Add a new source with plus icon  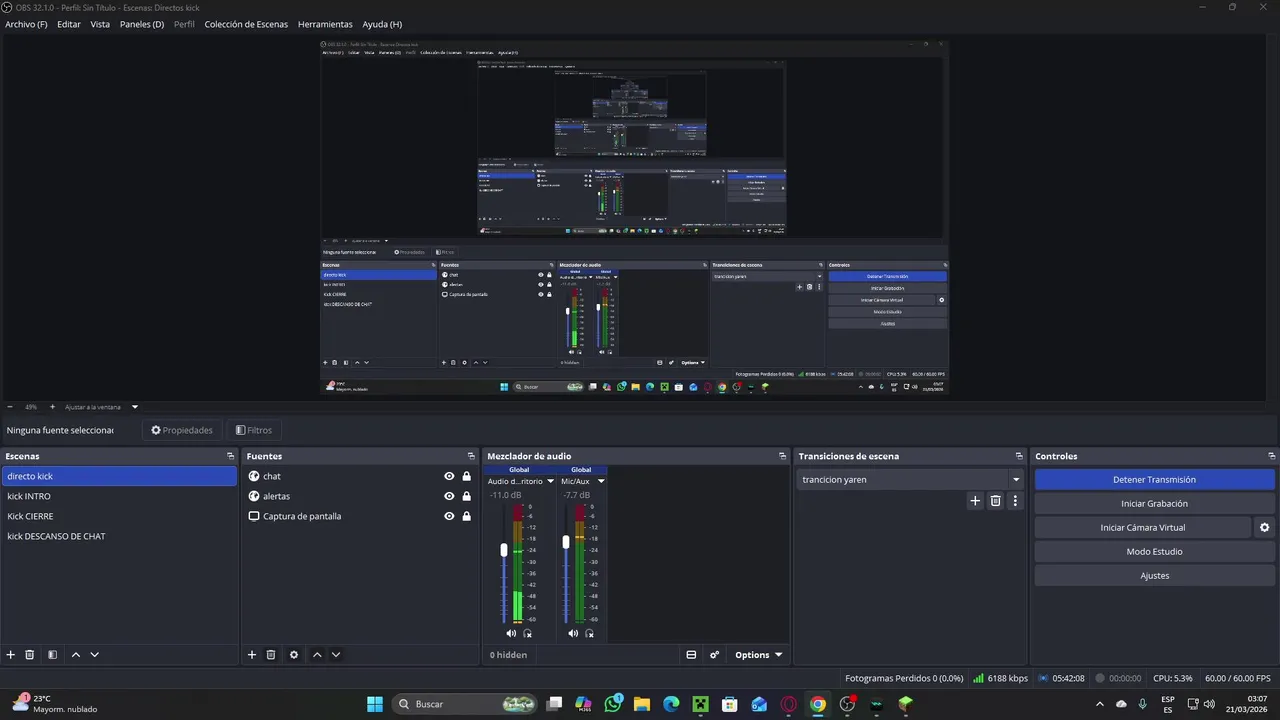[x=252, y=655]
